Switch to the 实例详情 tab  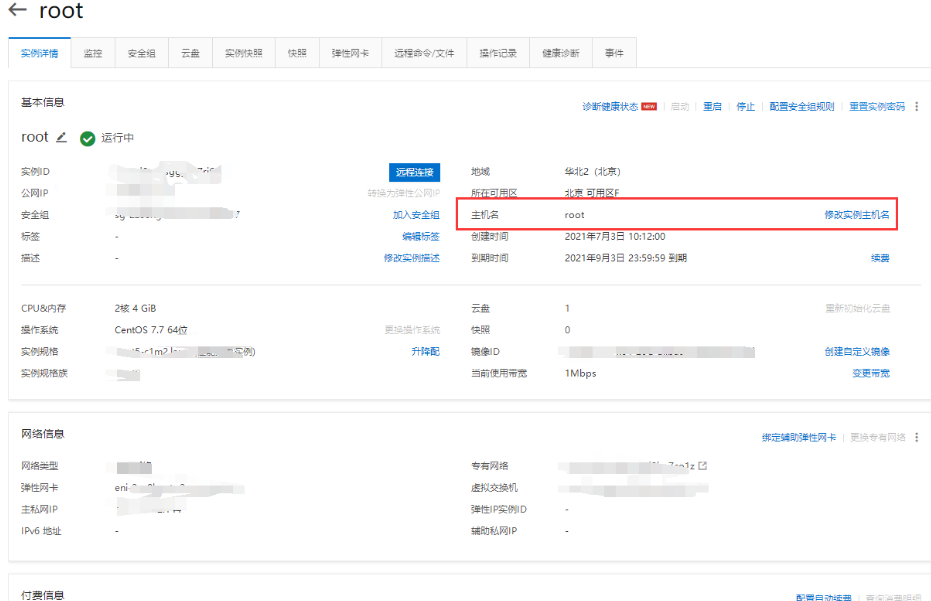[x=40, y=53]
